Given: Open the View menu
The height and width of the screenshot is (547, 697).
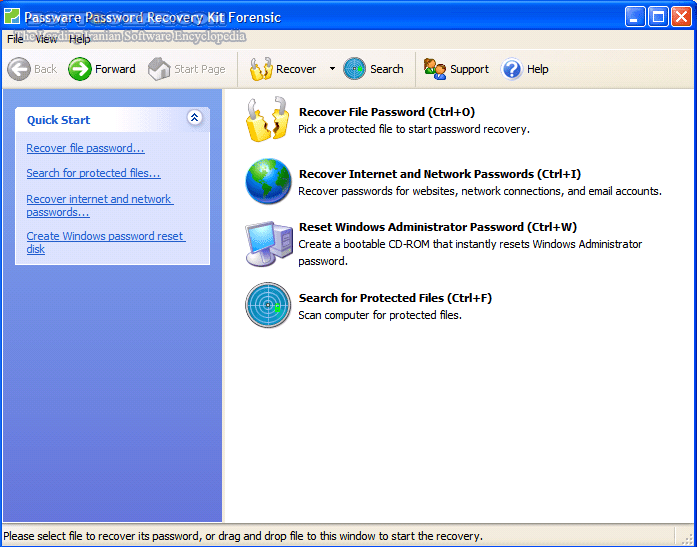Looking at the screenshot, I should pyautogui.click(x=46, y=40).
